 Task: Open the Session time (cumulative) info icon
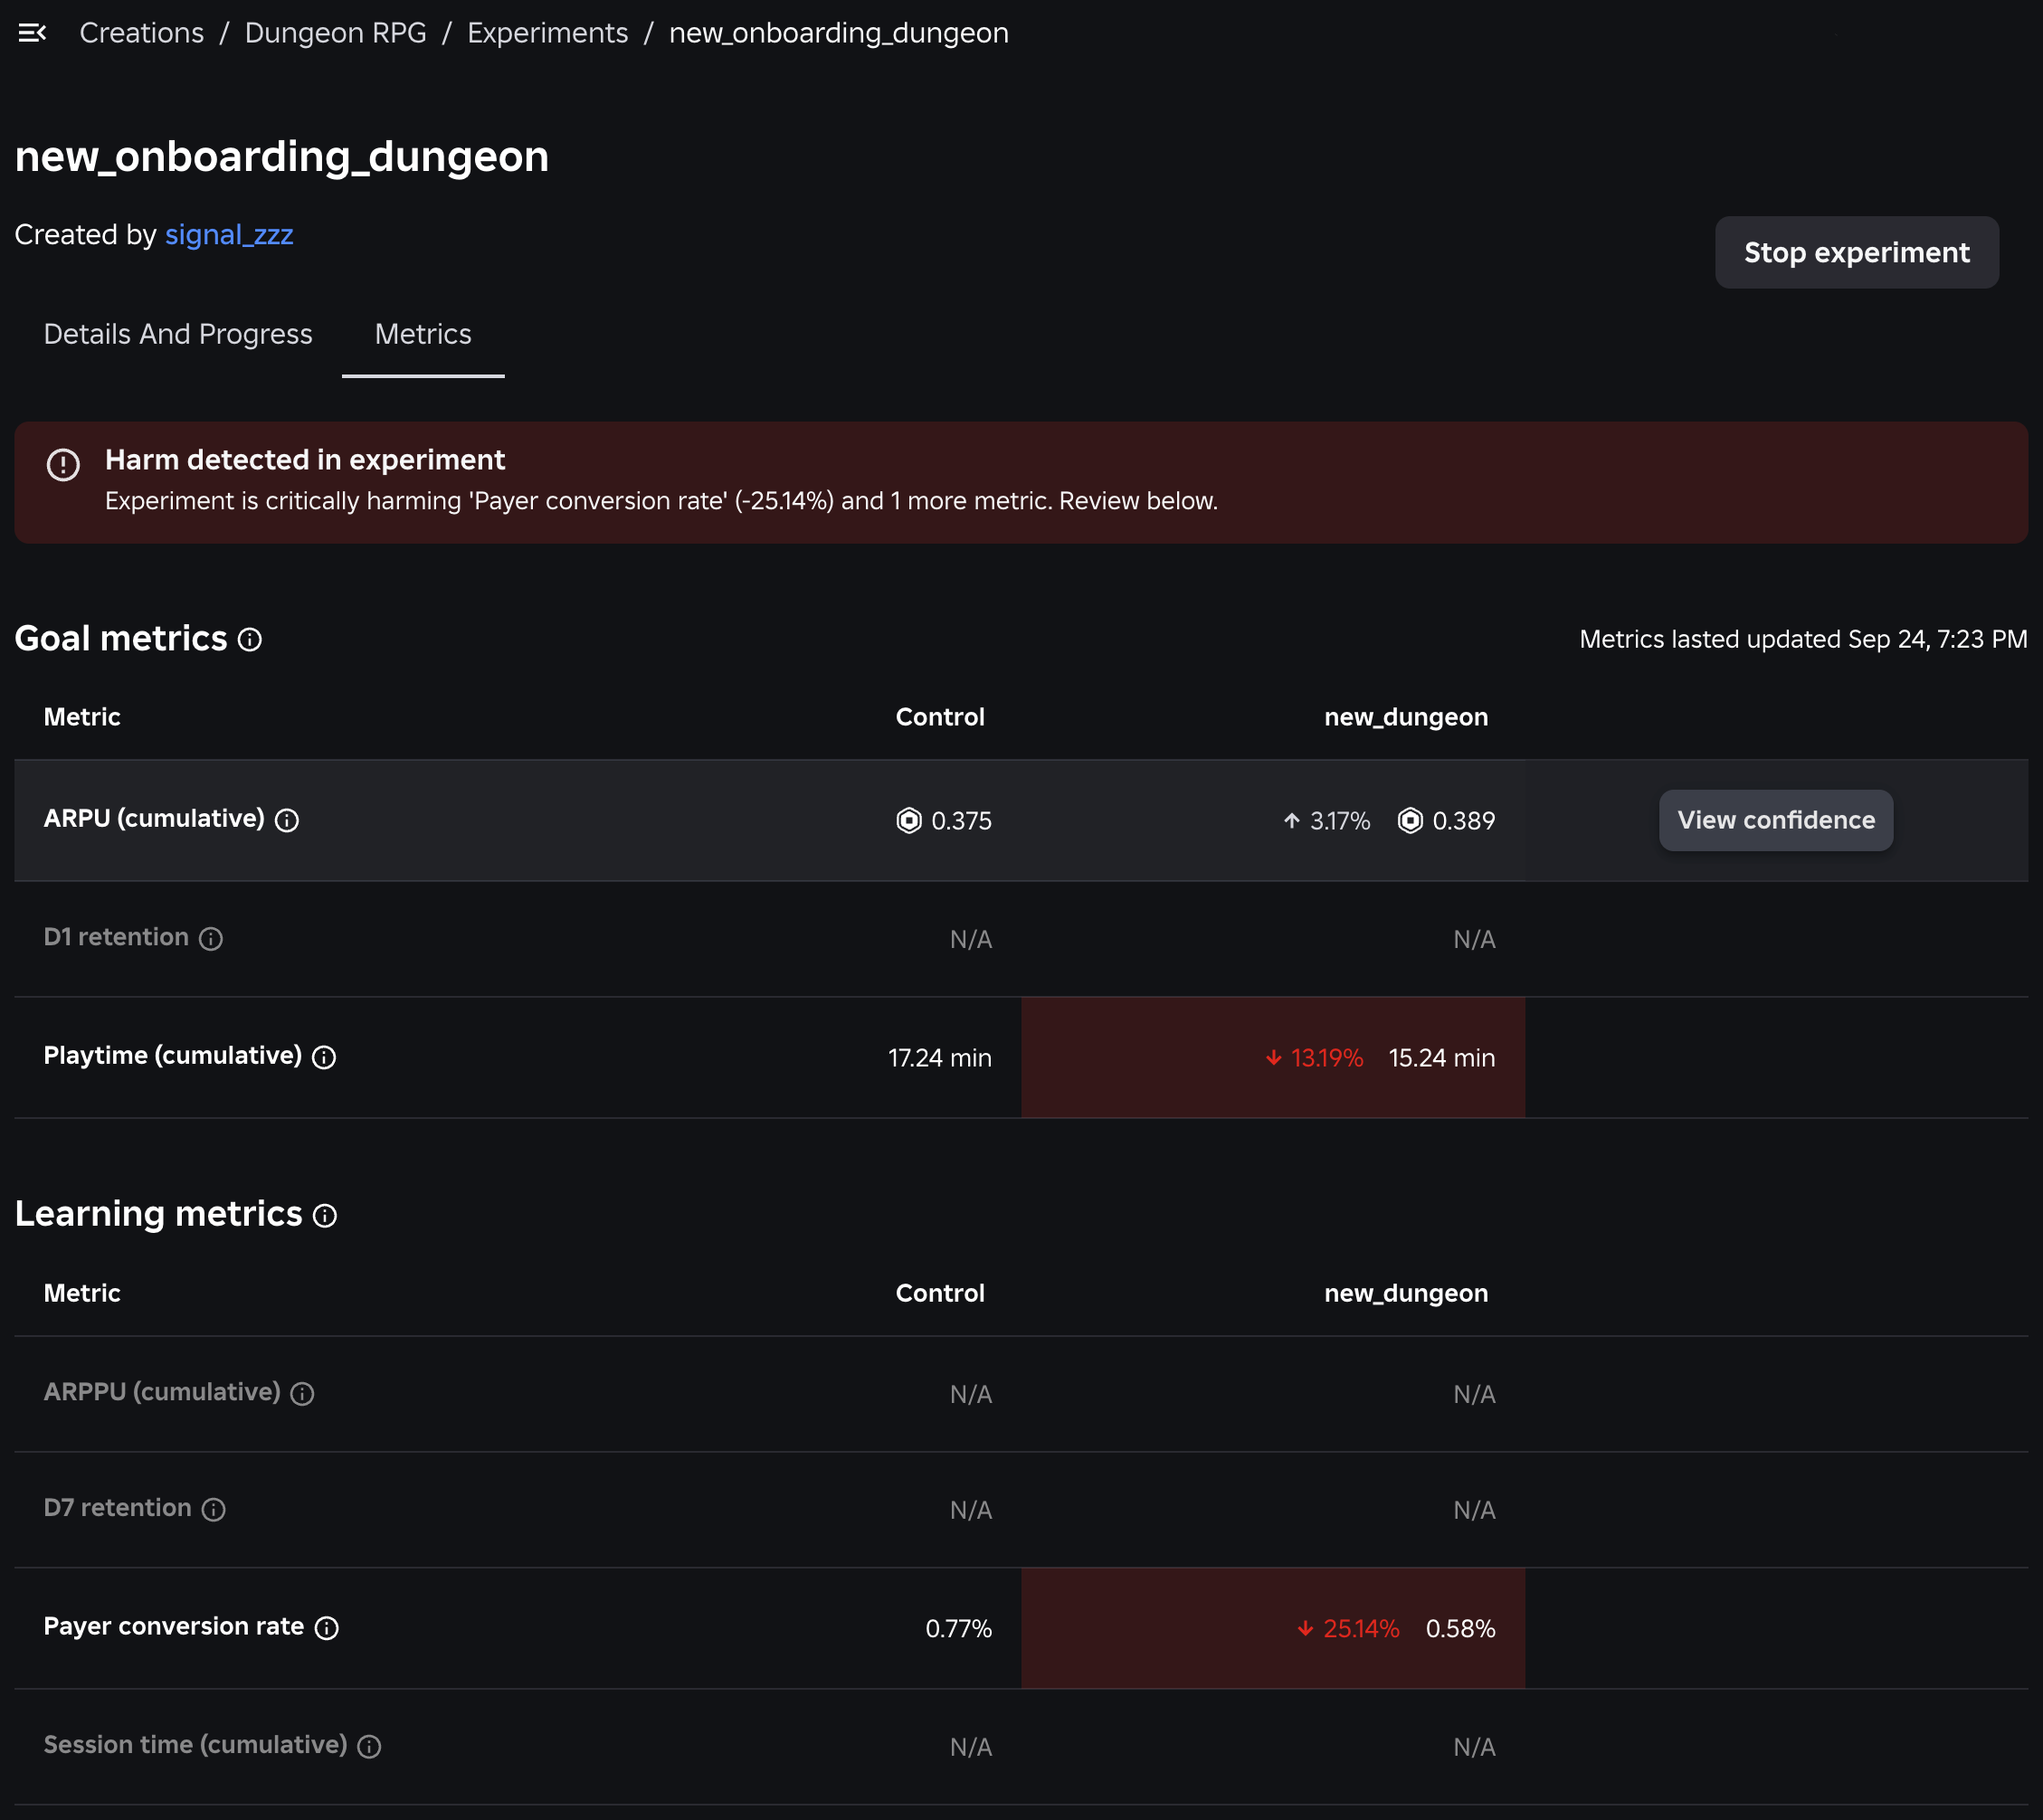(369, 1747)
